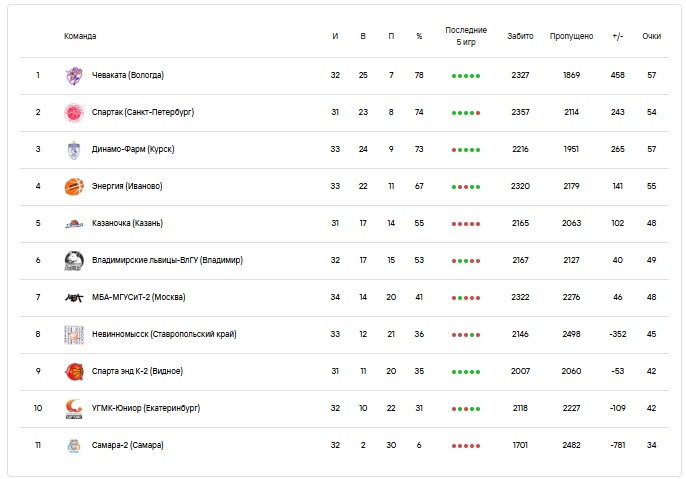Open the Казаночка (Казань) team link
686x479 pixels.
pos(127,223)
